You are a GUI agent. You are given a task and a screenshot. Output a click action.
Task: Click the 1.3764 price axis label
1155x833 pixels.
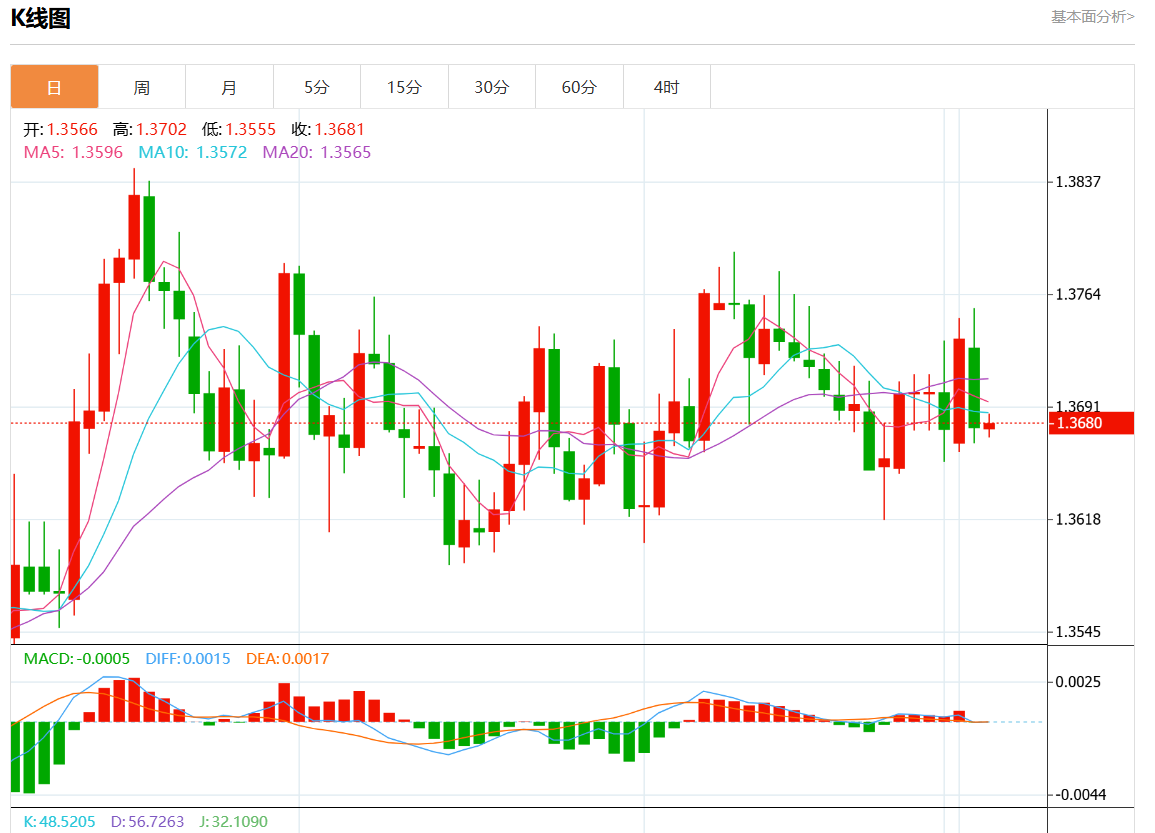click(1078, 295)
